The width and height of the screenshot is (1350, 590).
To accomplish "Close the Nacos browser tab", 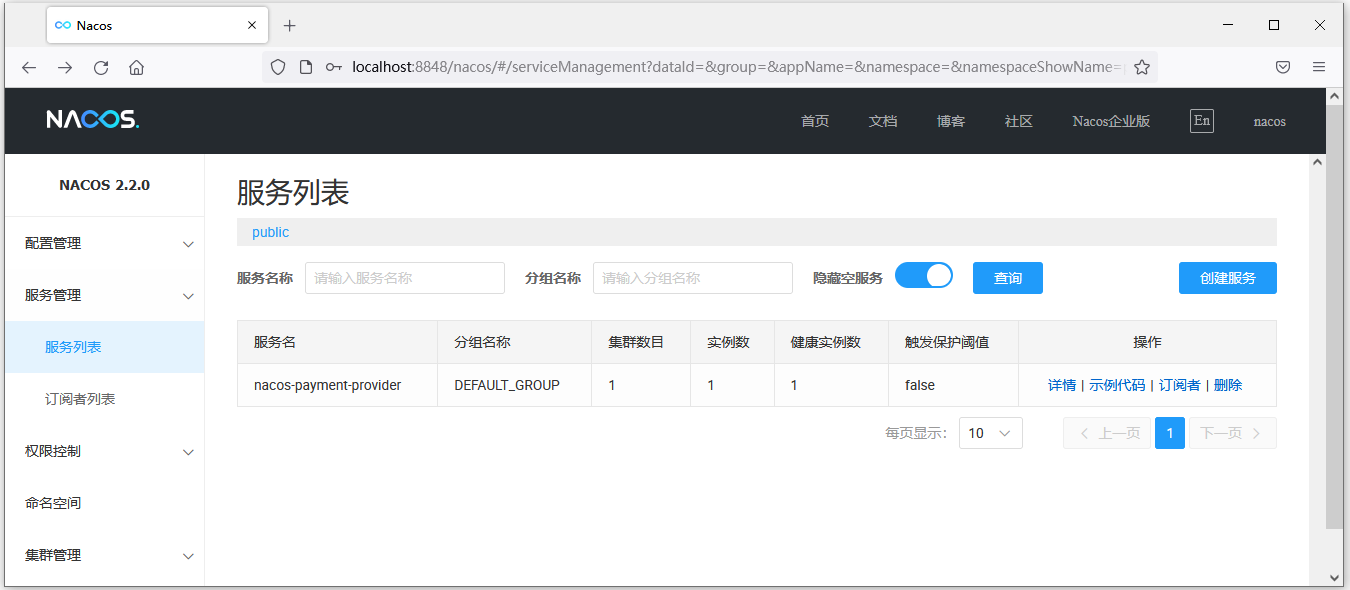I will (252, 25).
